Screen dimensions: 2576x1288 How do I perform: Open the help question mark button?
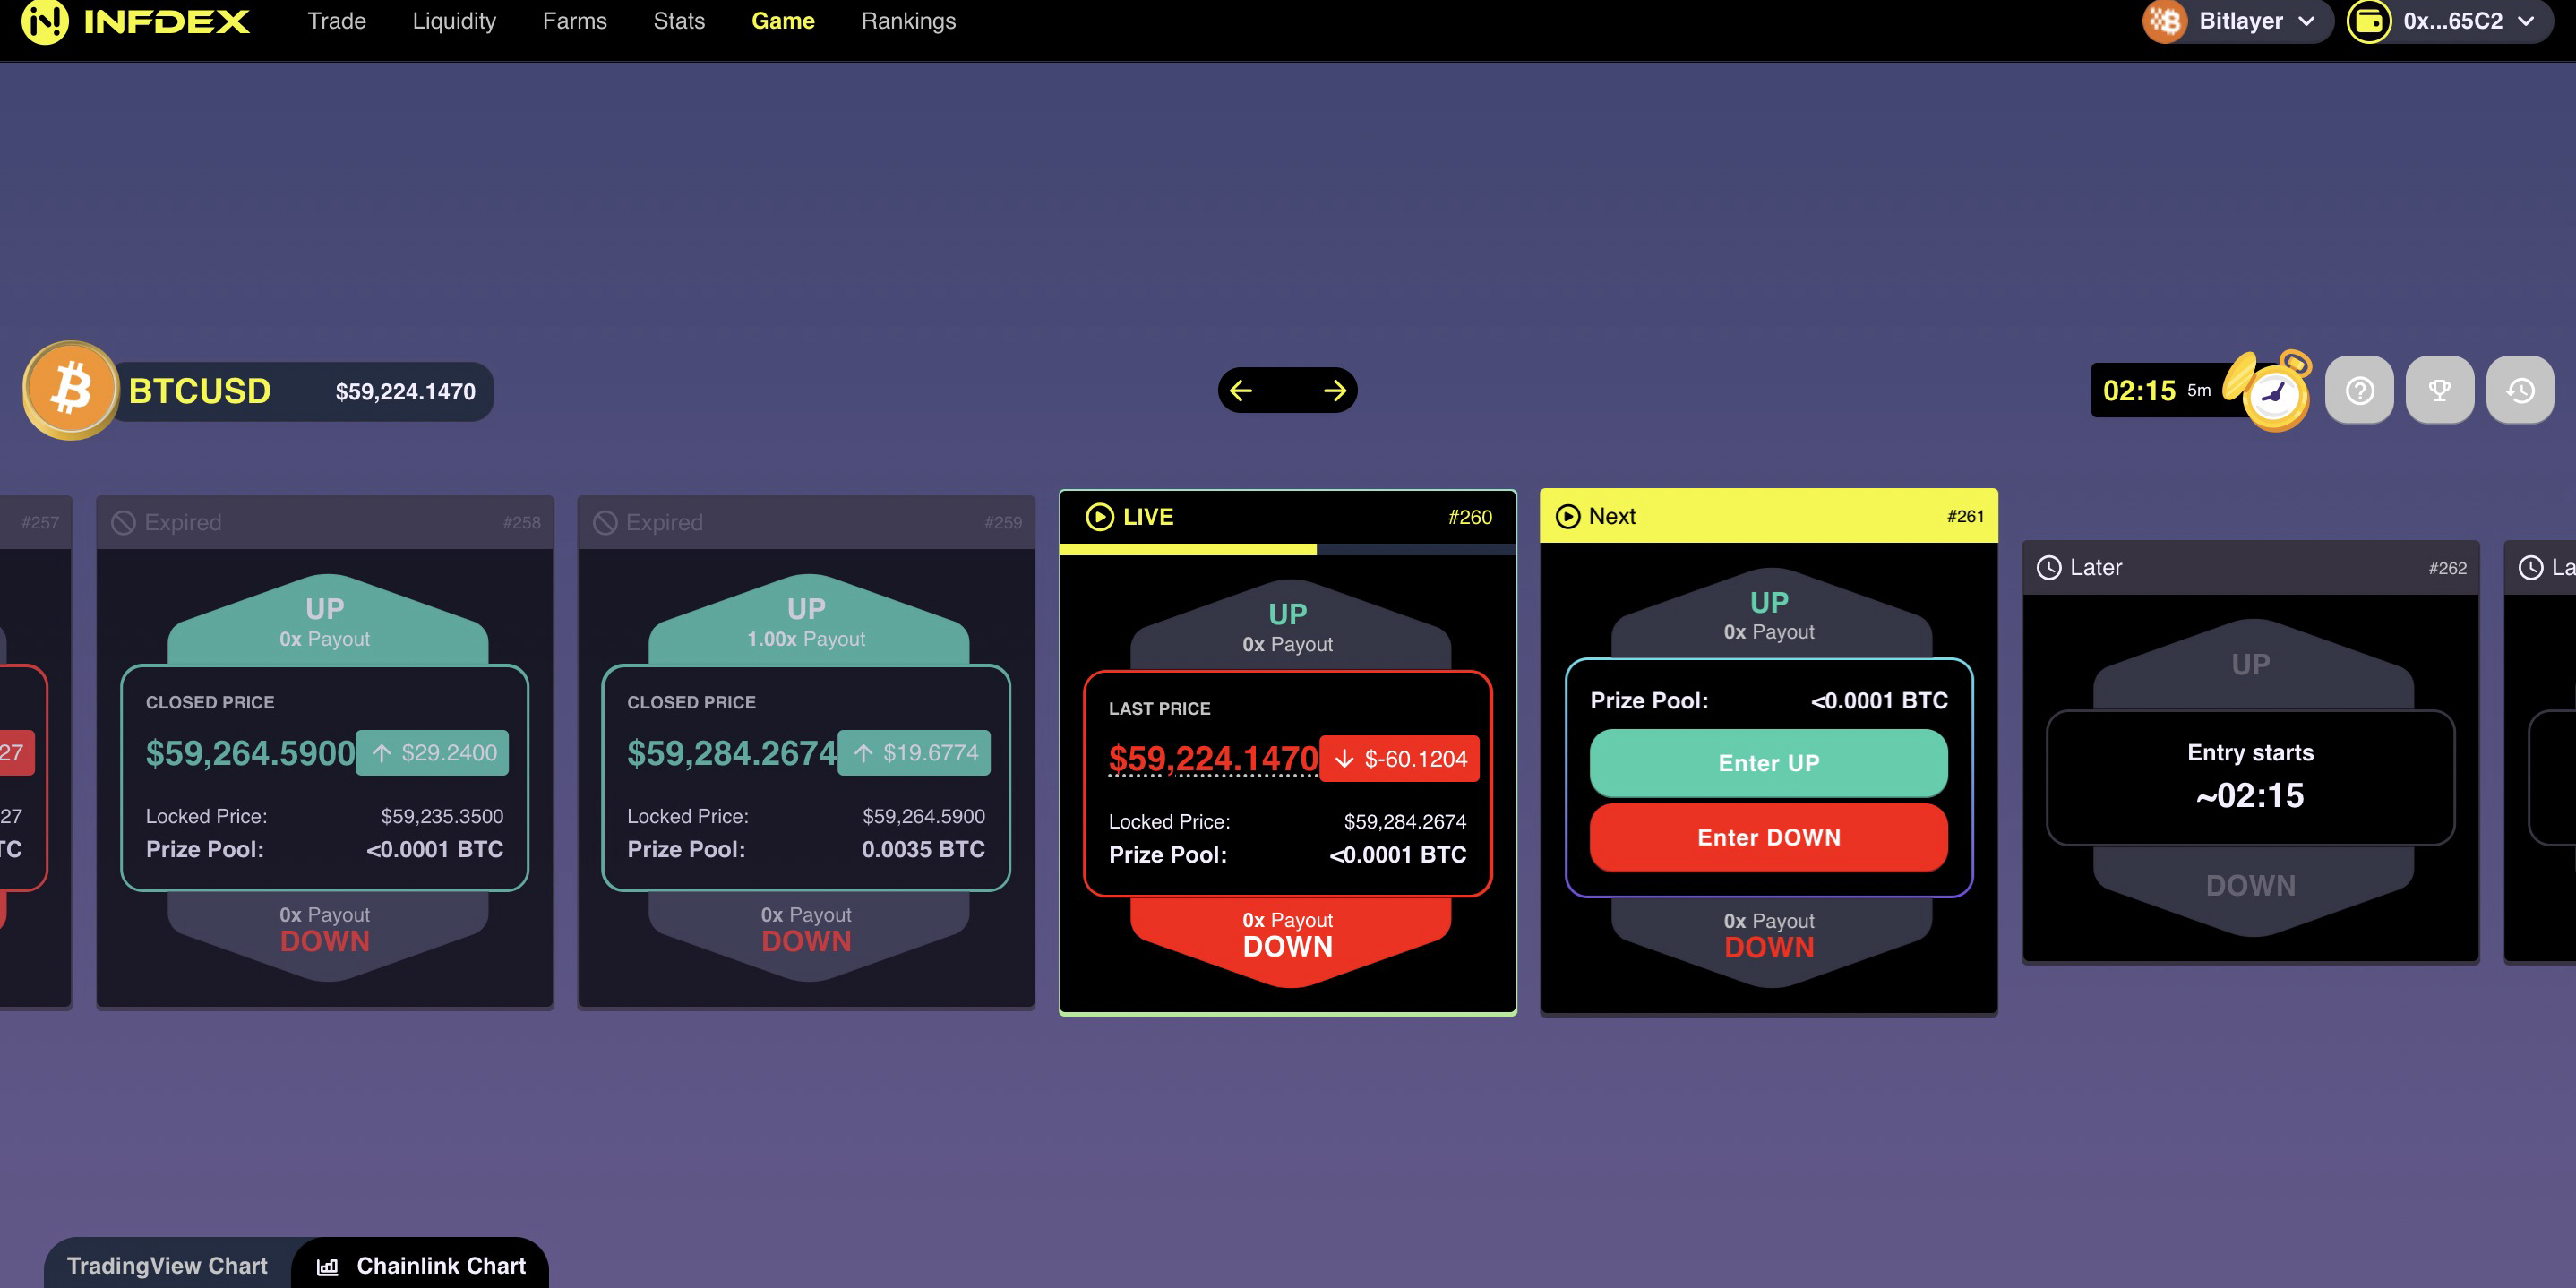[2359, 390]
